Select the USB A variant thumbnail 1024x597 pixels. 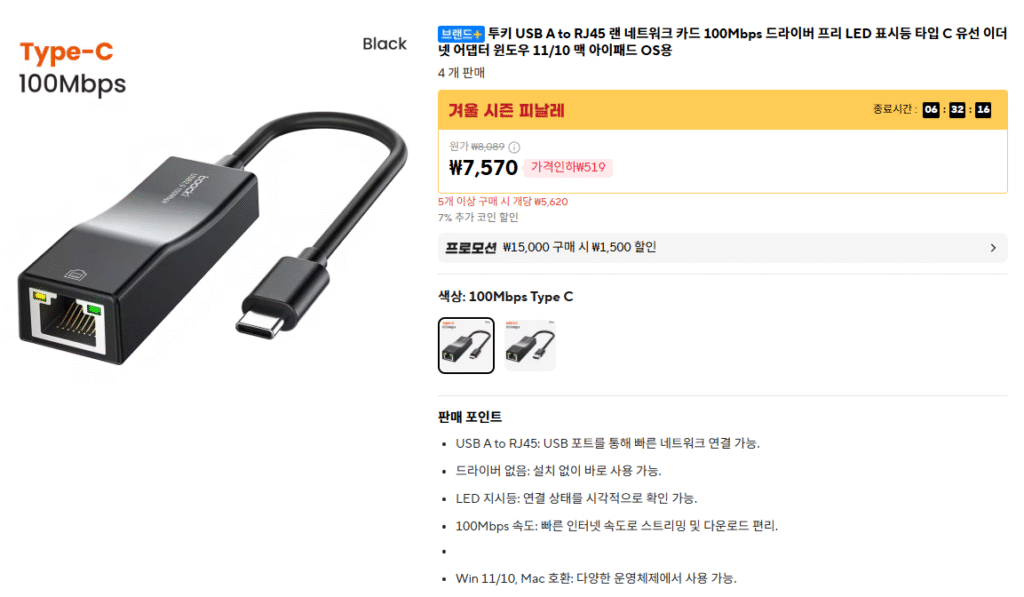coord(530,345)
